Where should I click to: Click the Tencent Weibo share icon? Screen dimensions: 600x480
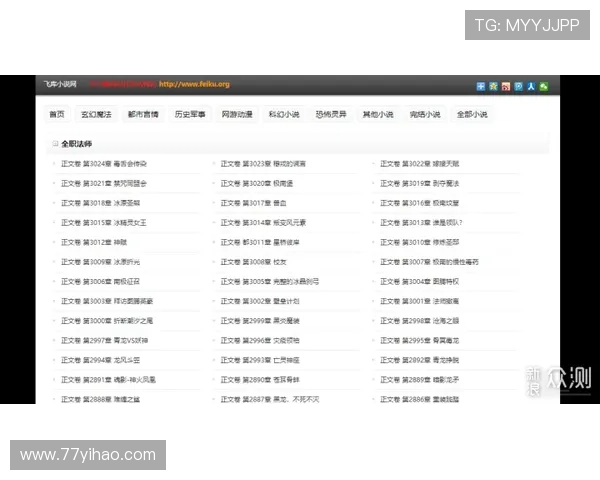click(518, 87)
